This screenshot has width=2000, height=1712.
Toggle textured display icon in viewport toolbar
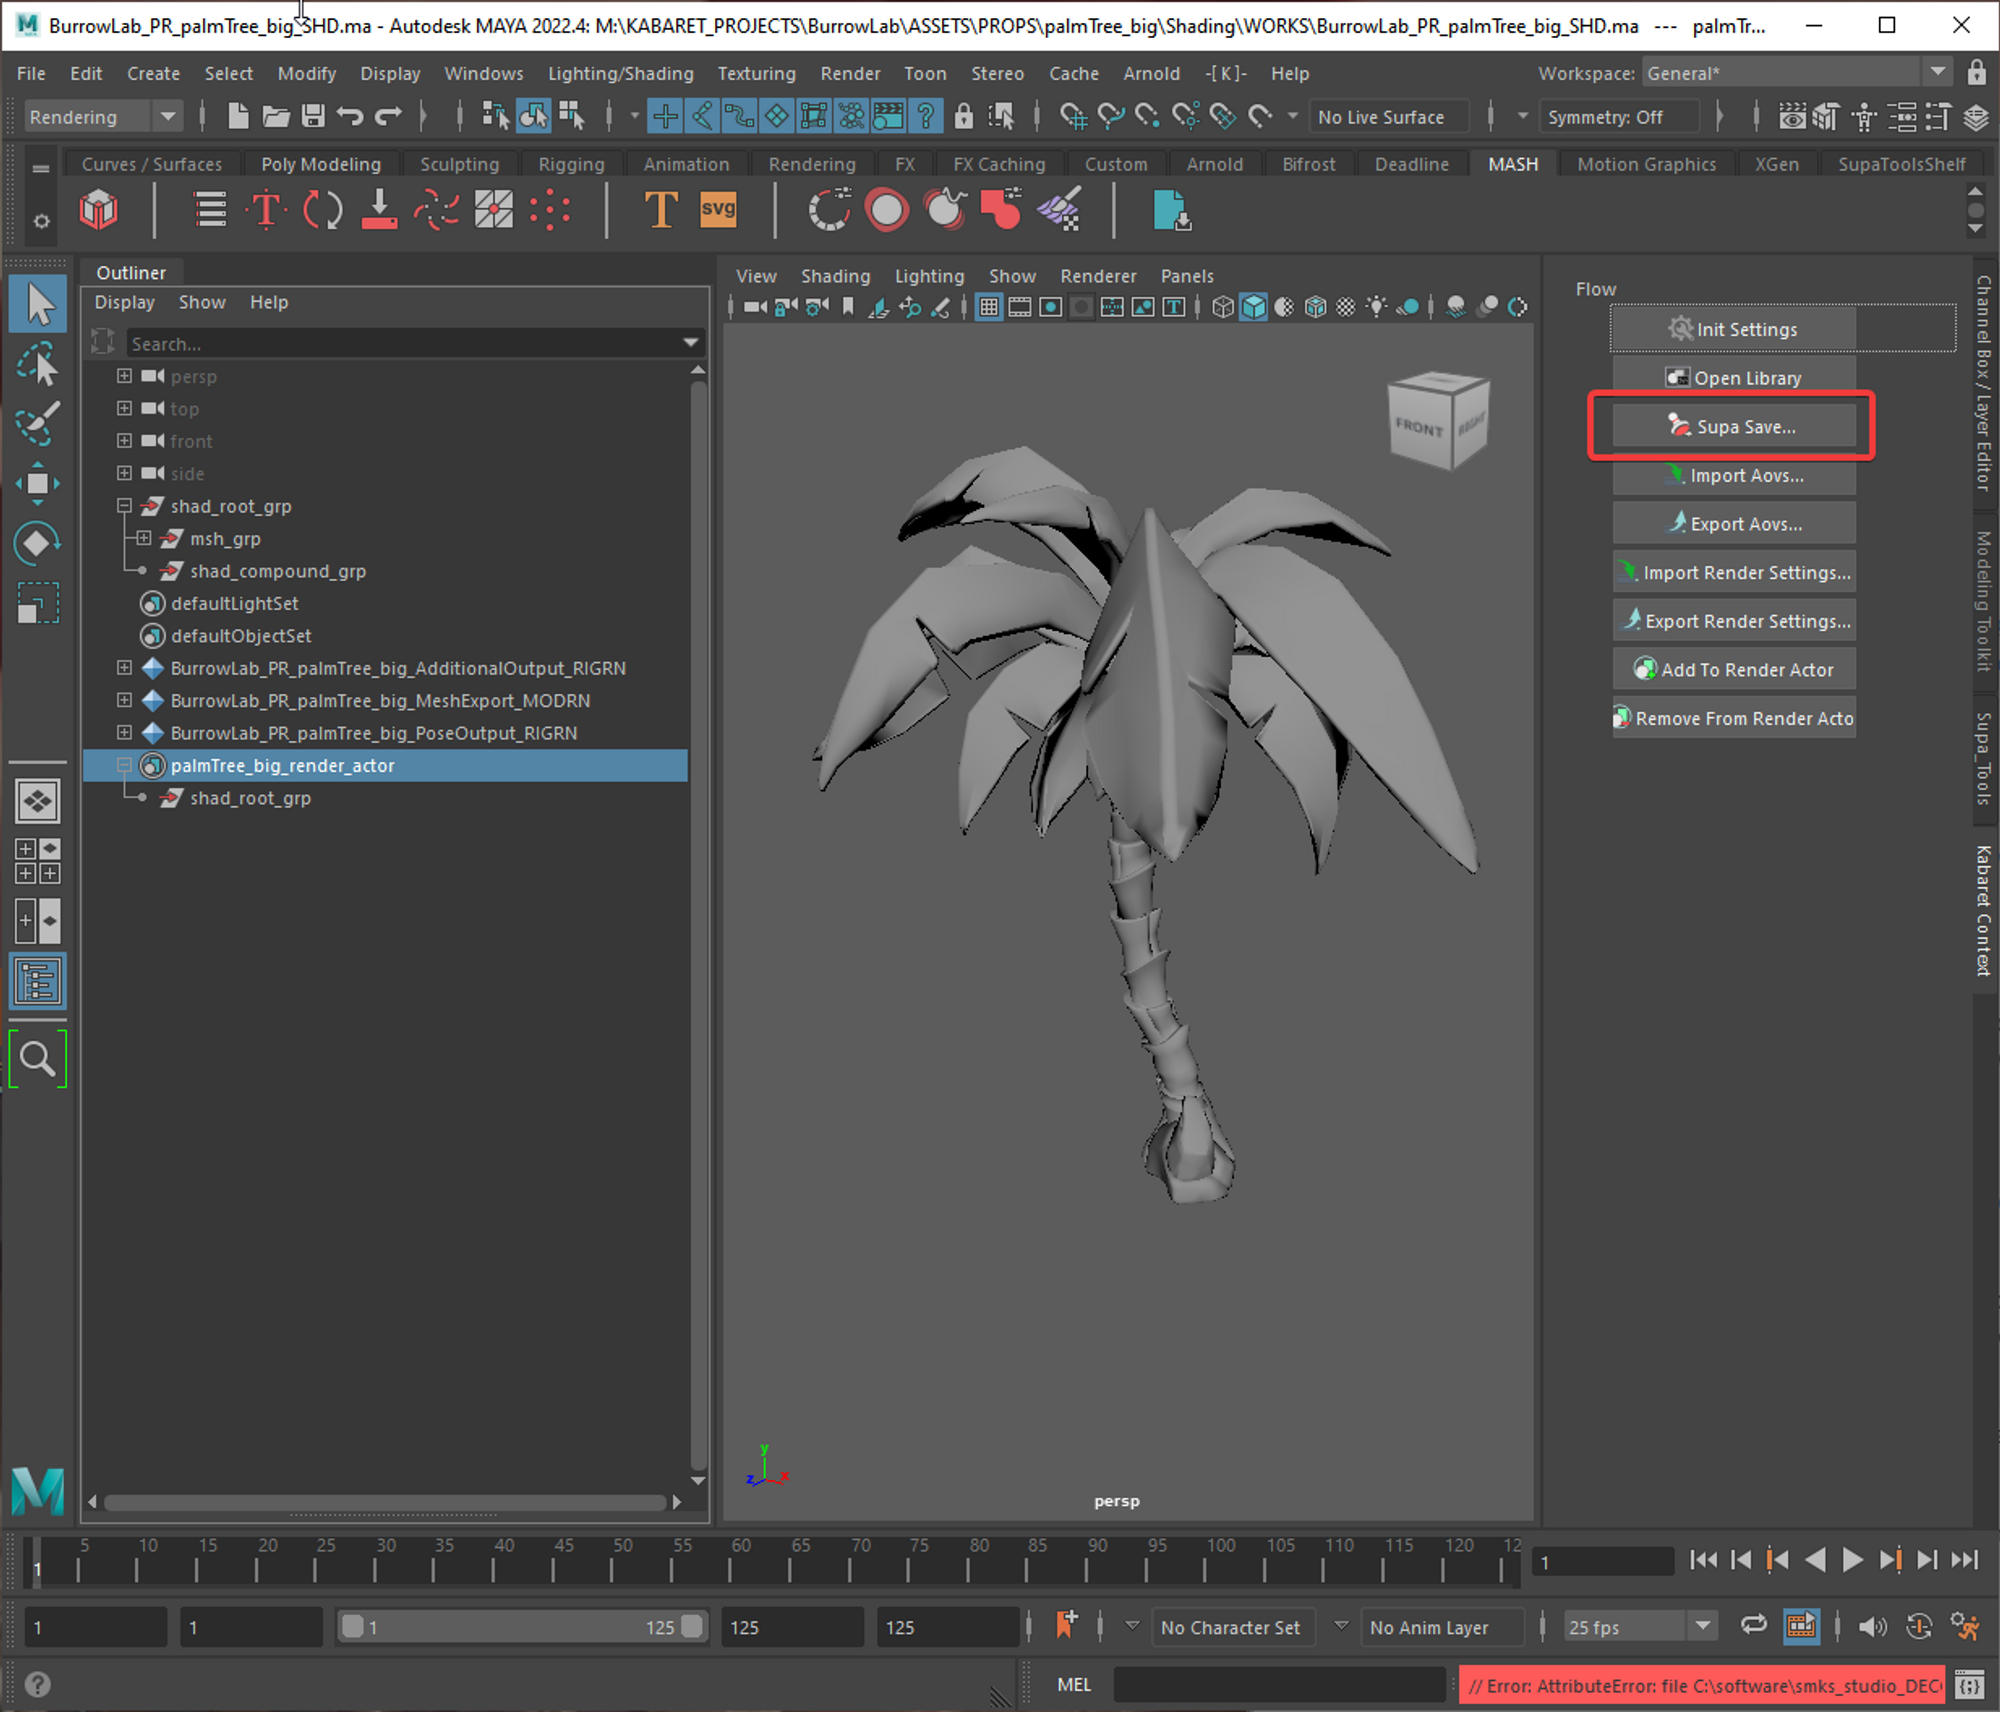coord(1345,307)
